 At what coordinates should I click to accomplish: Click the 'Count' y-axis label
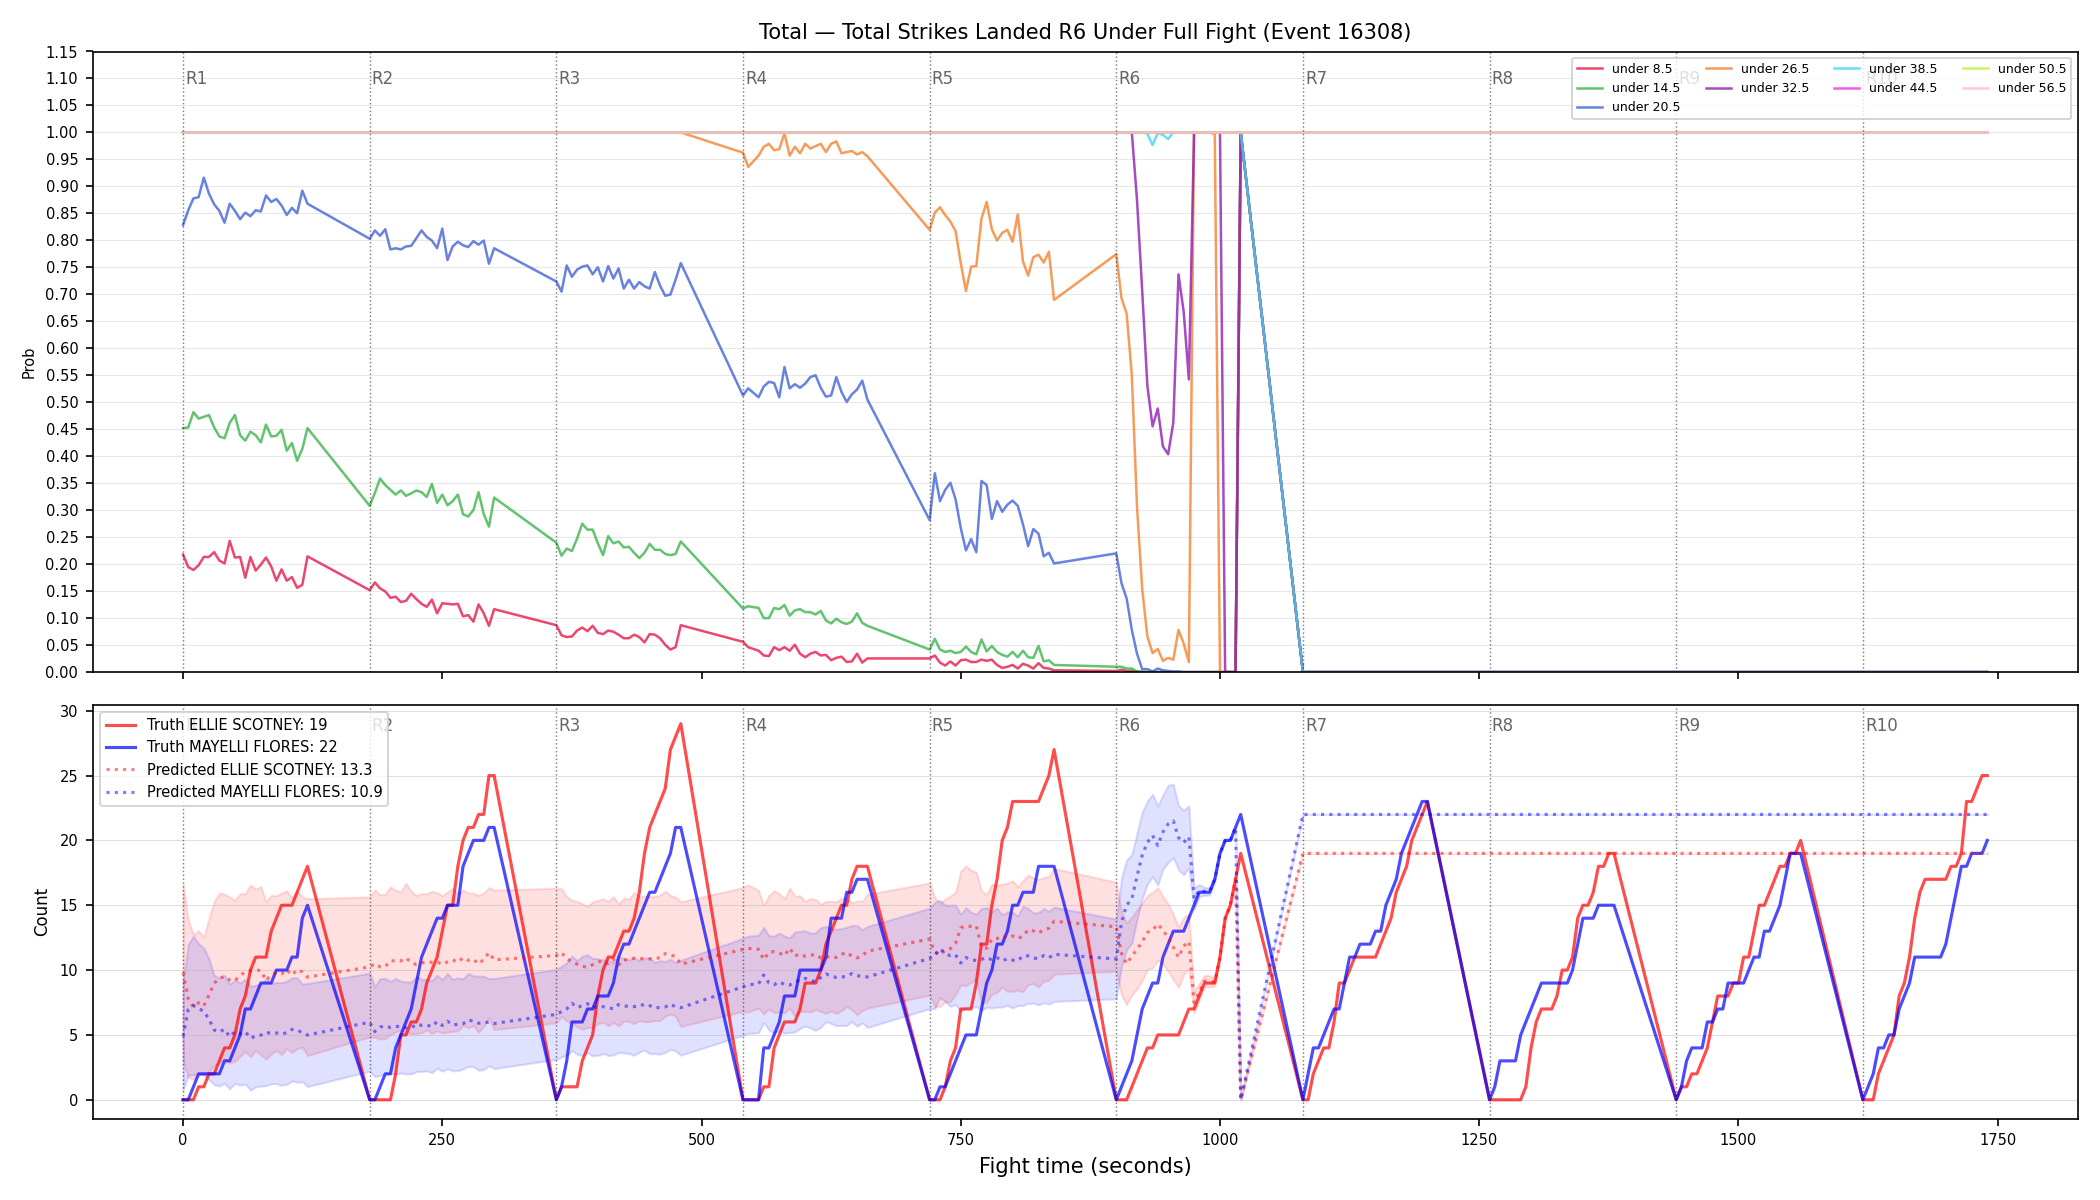(x=41, y=912)
